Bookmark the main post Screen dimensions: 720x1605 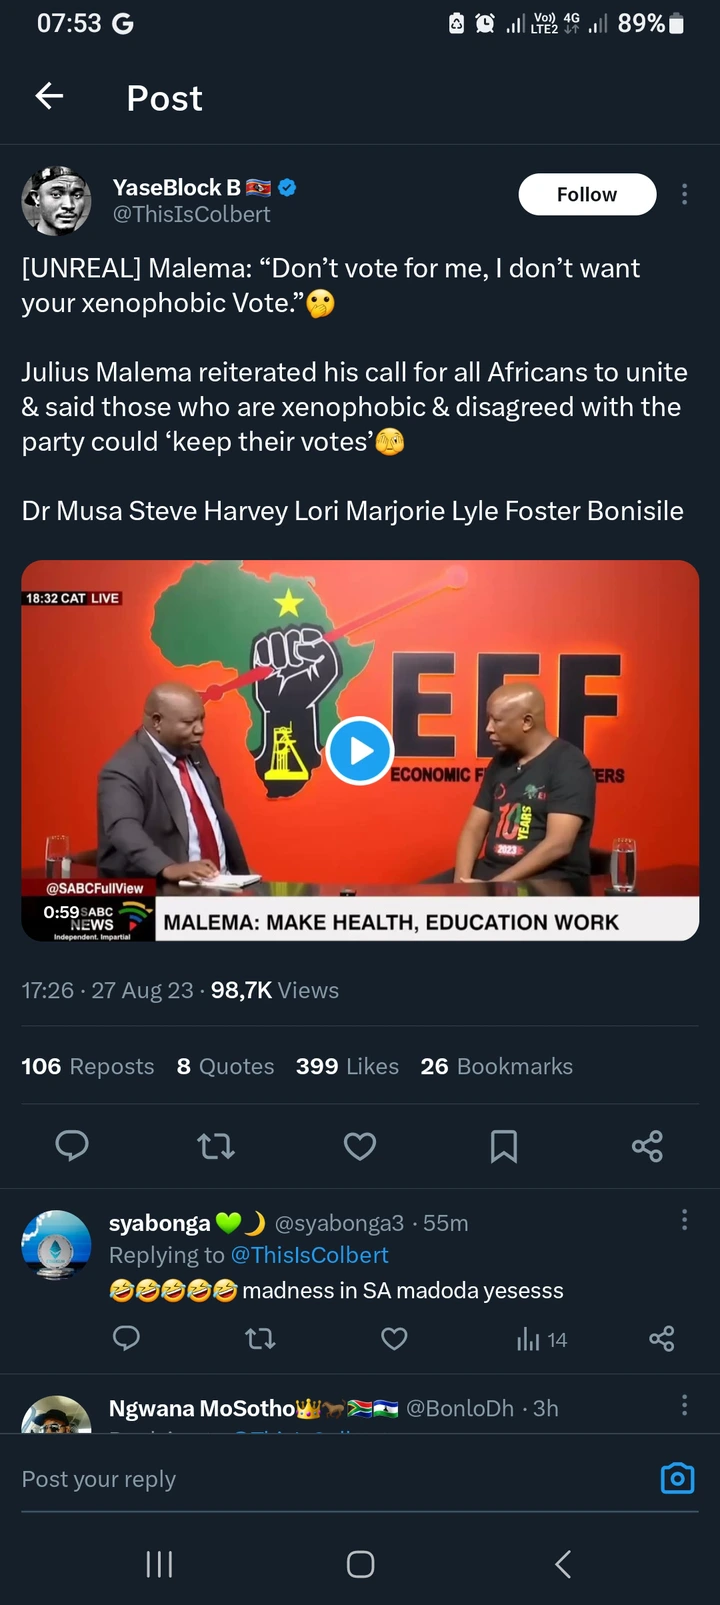(x=504, y=1146)
